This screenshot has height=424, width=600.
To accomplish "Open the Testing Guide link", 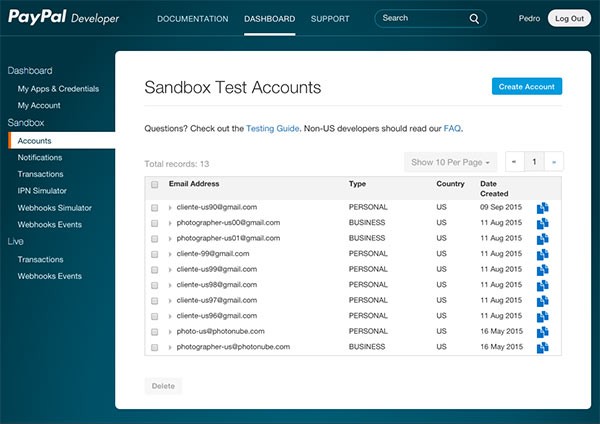I will [272, 129].
